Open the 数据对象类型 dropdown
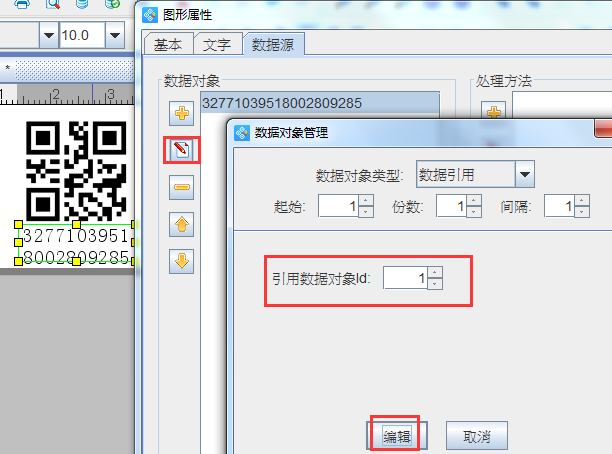This screenshot has width=612, height=454. 524,175
